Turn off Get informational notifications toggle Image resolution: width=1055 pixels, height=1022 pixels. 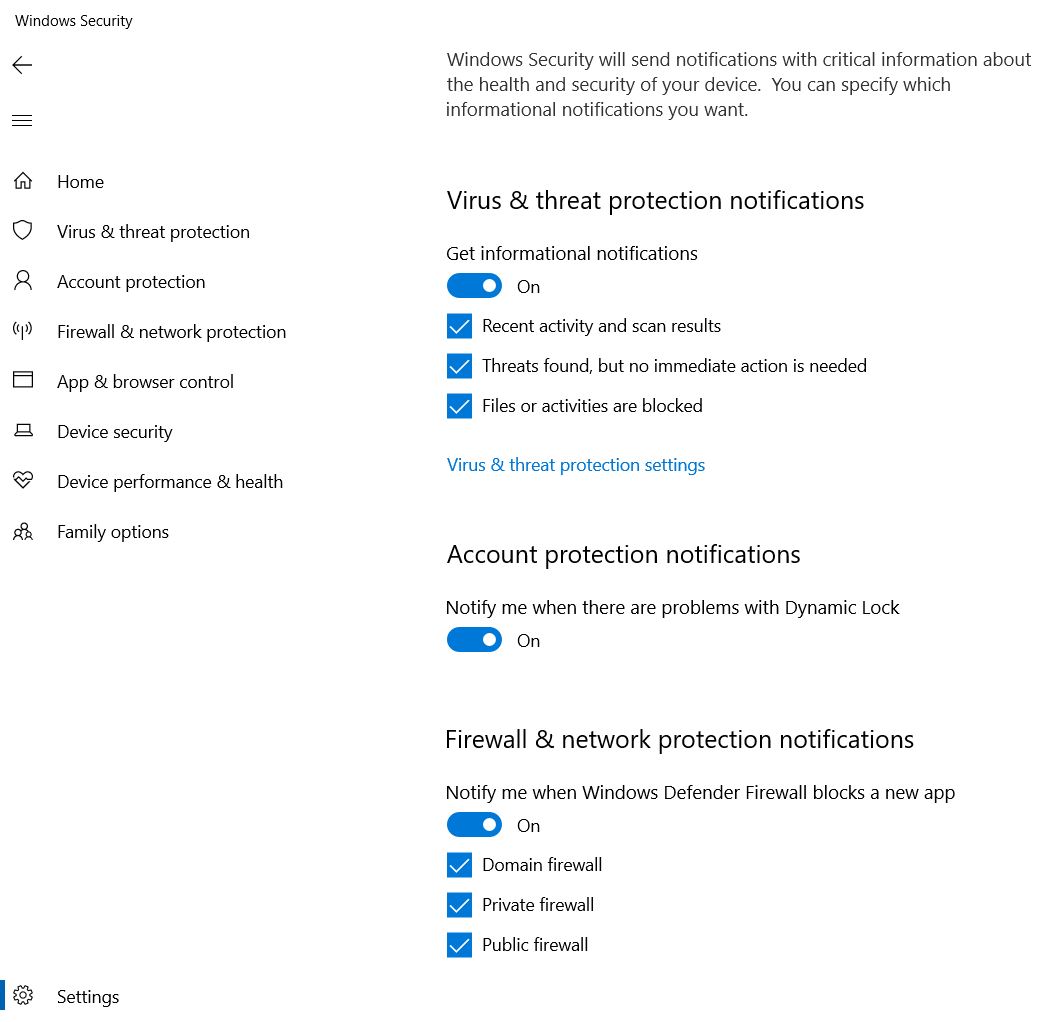click(474, 287)
